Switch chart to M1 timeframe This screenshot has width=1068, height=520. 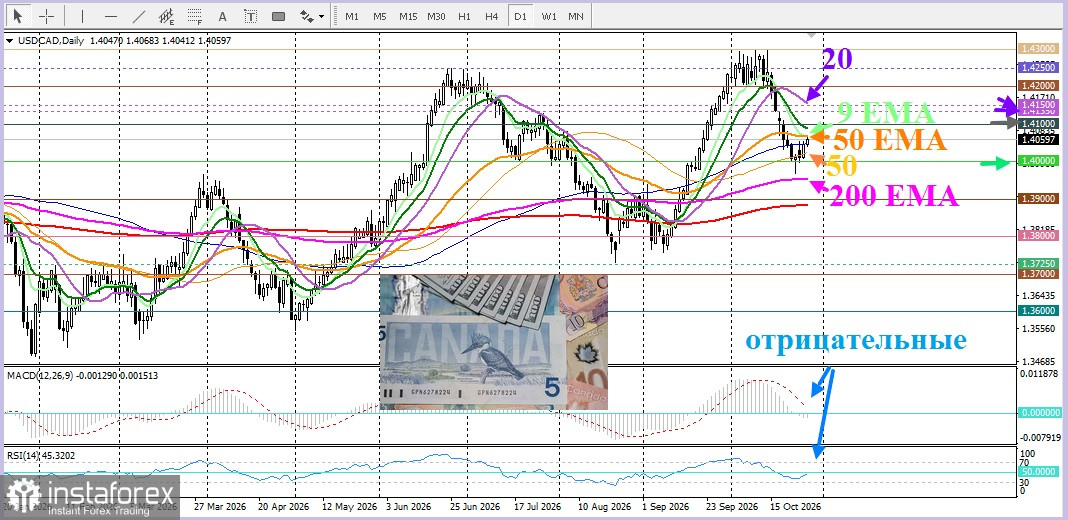coord(351,16)
